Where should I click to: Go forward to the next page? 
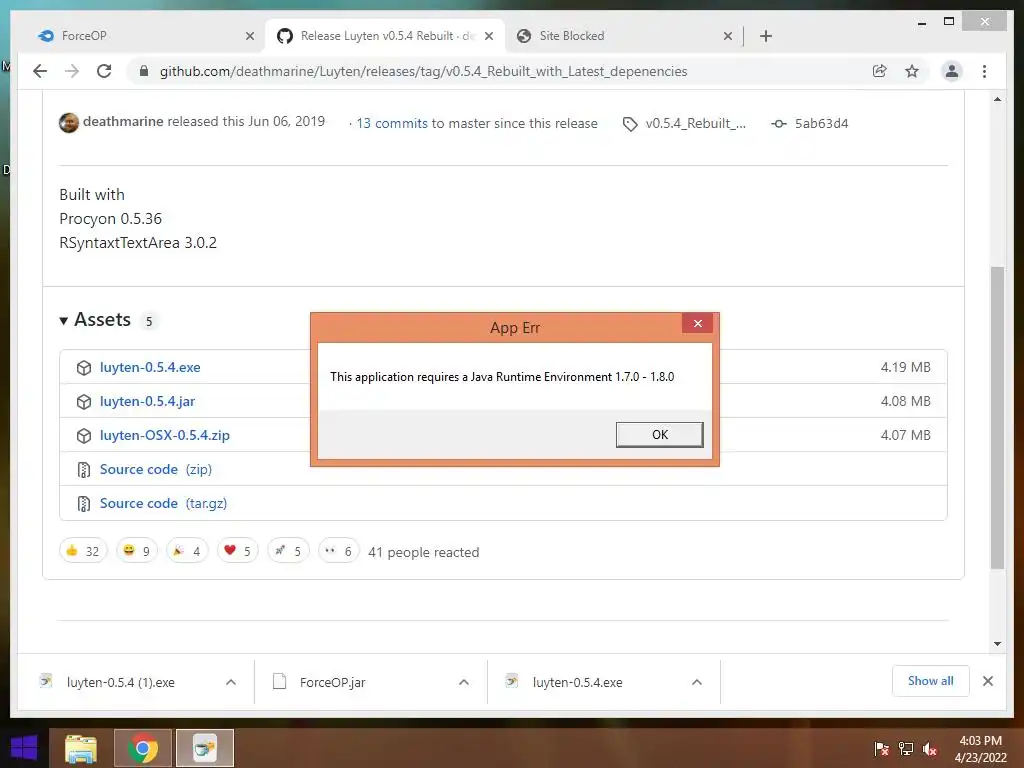pos(72,71)
